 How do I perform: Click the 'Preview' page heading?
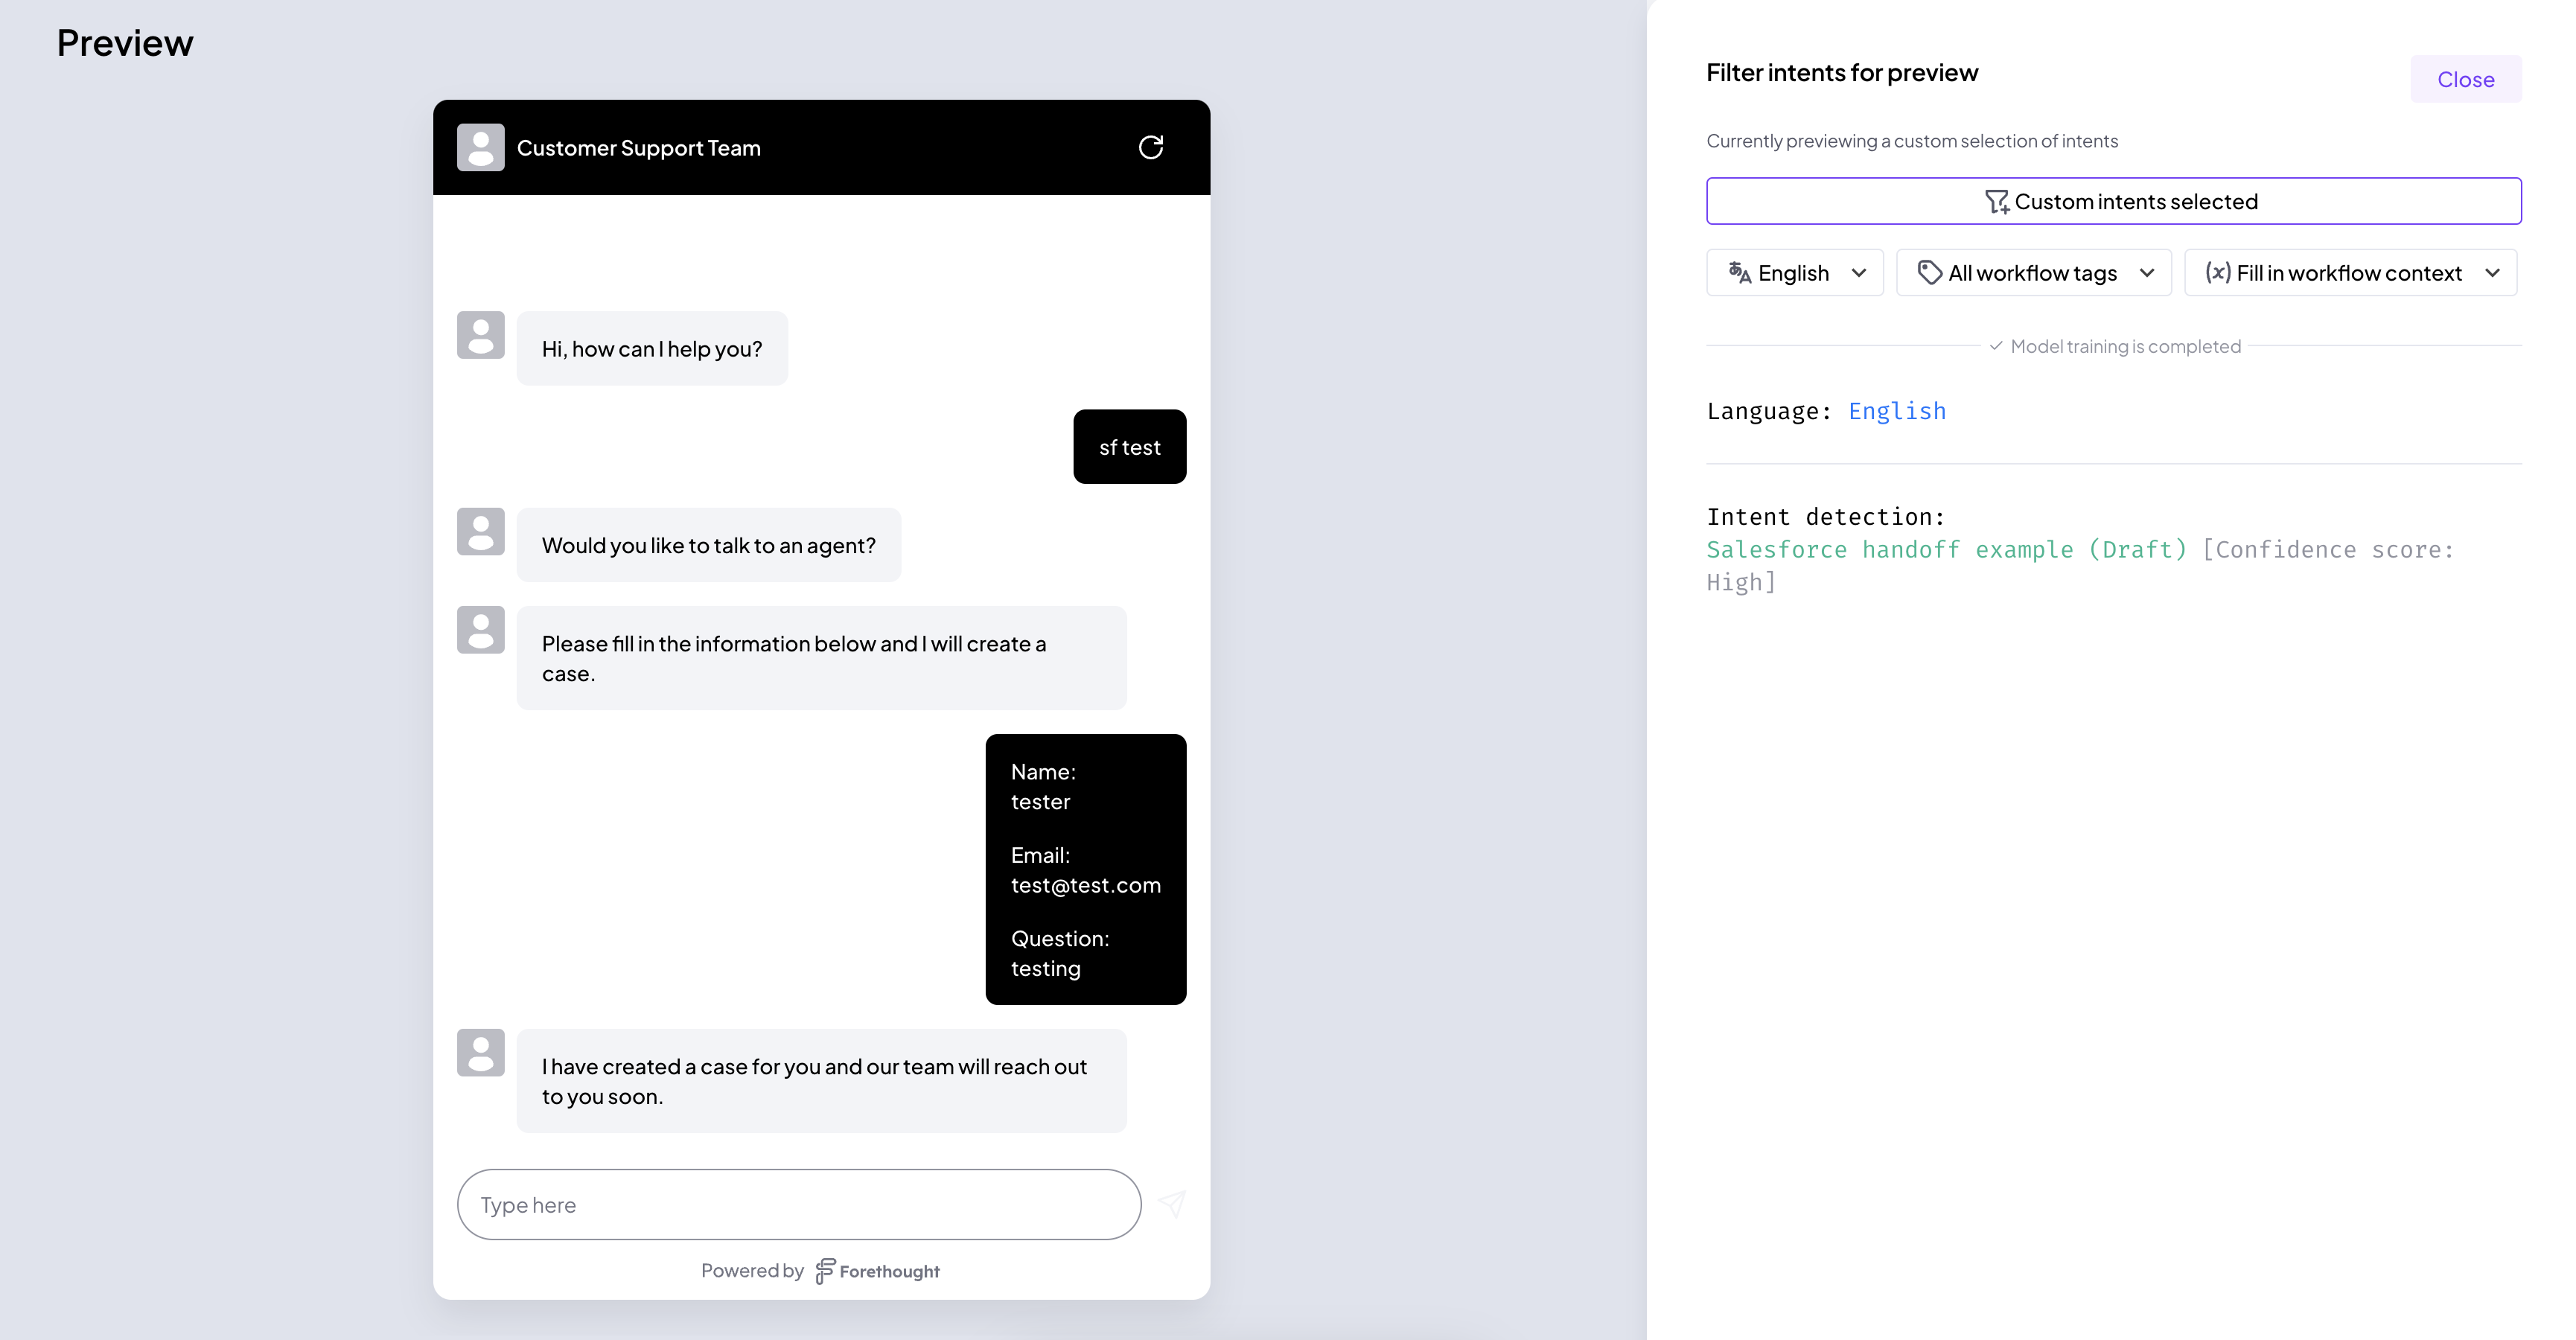pyautogui.click(x=125, y=43)
